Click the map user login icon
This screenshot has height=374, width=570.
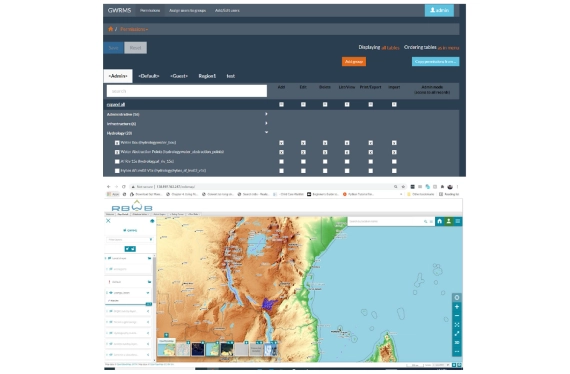(449, 221)
